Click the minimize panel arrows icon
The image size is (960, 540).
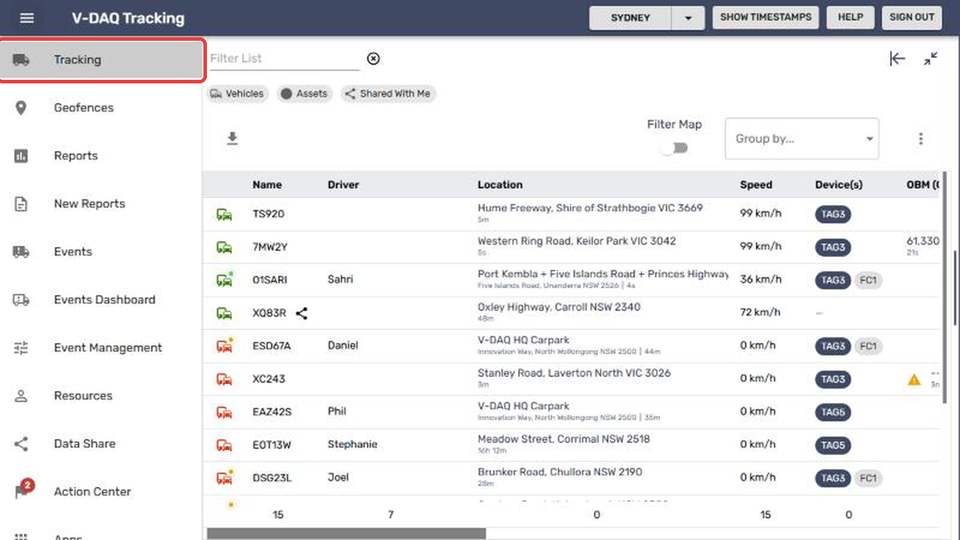point(931,59)
